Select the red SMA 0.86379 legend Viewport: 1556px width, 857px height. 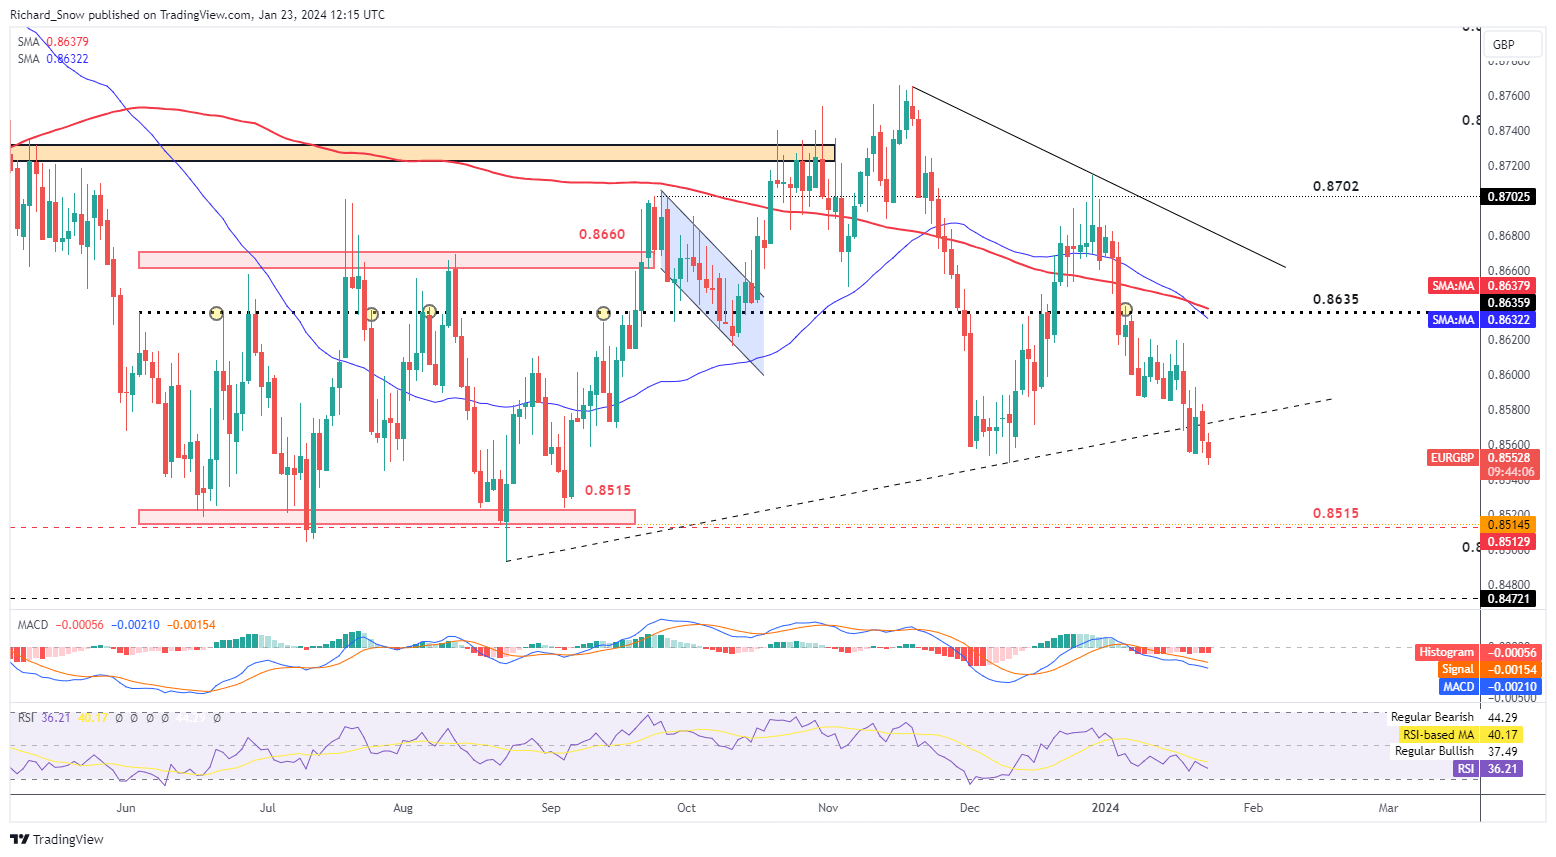(x=54, y=42)
